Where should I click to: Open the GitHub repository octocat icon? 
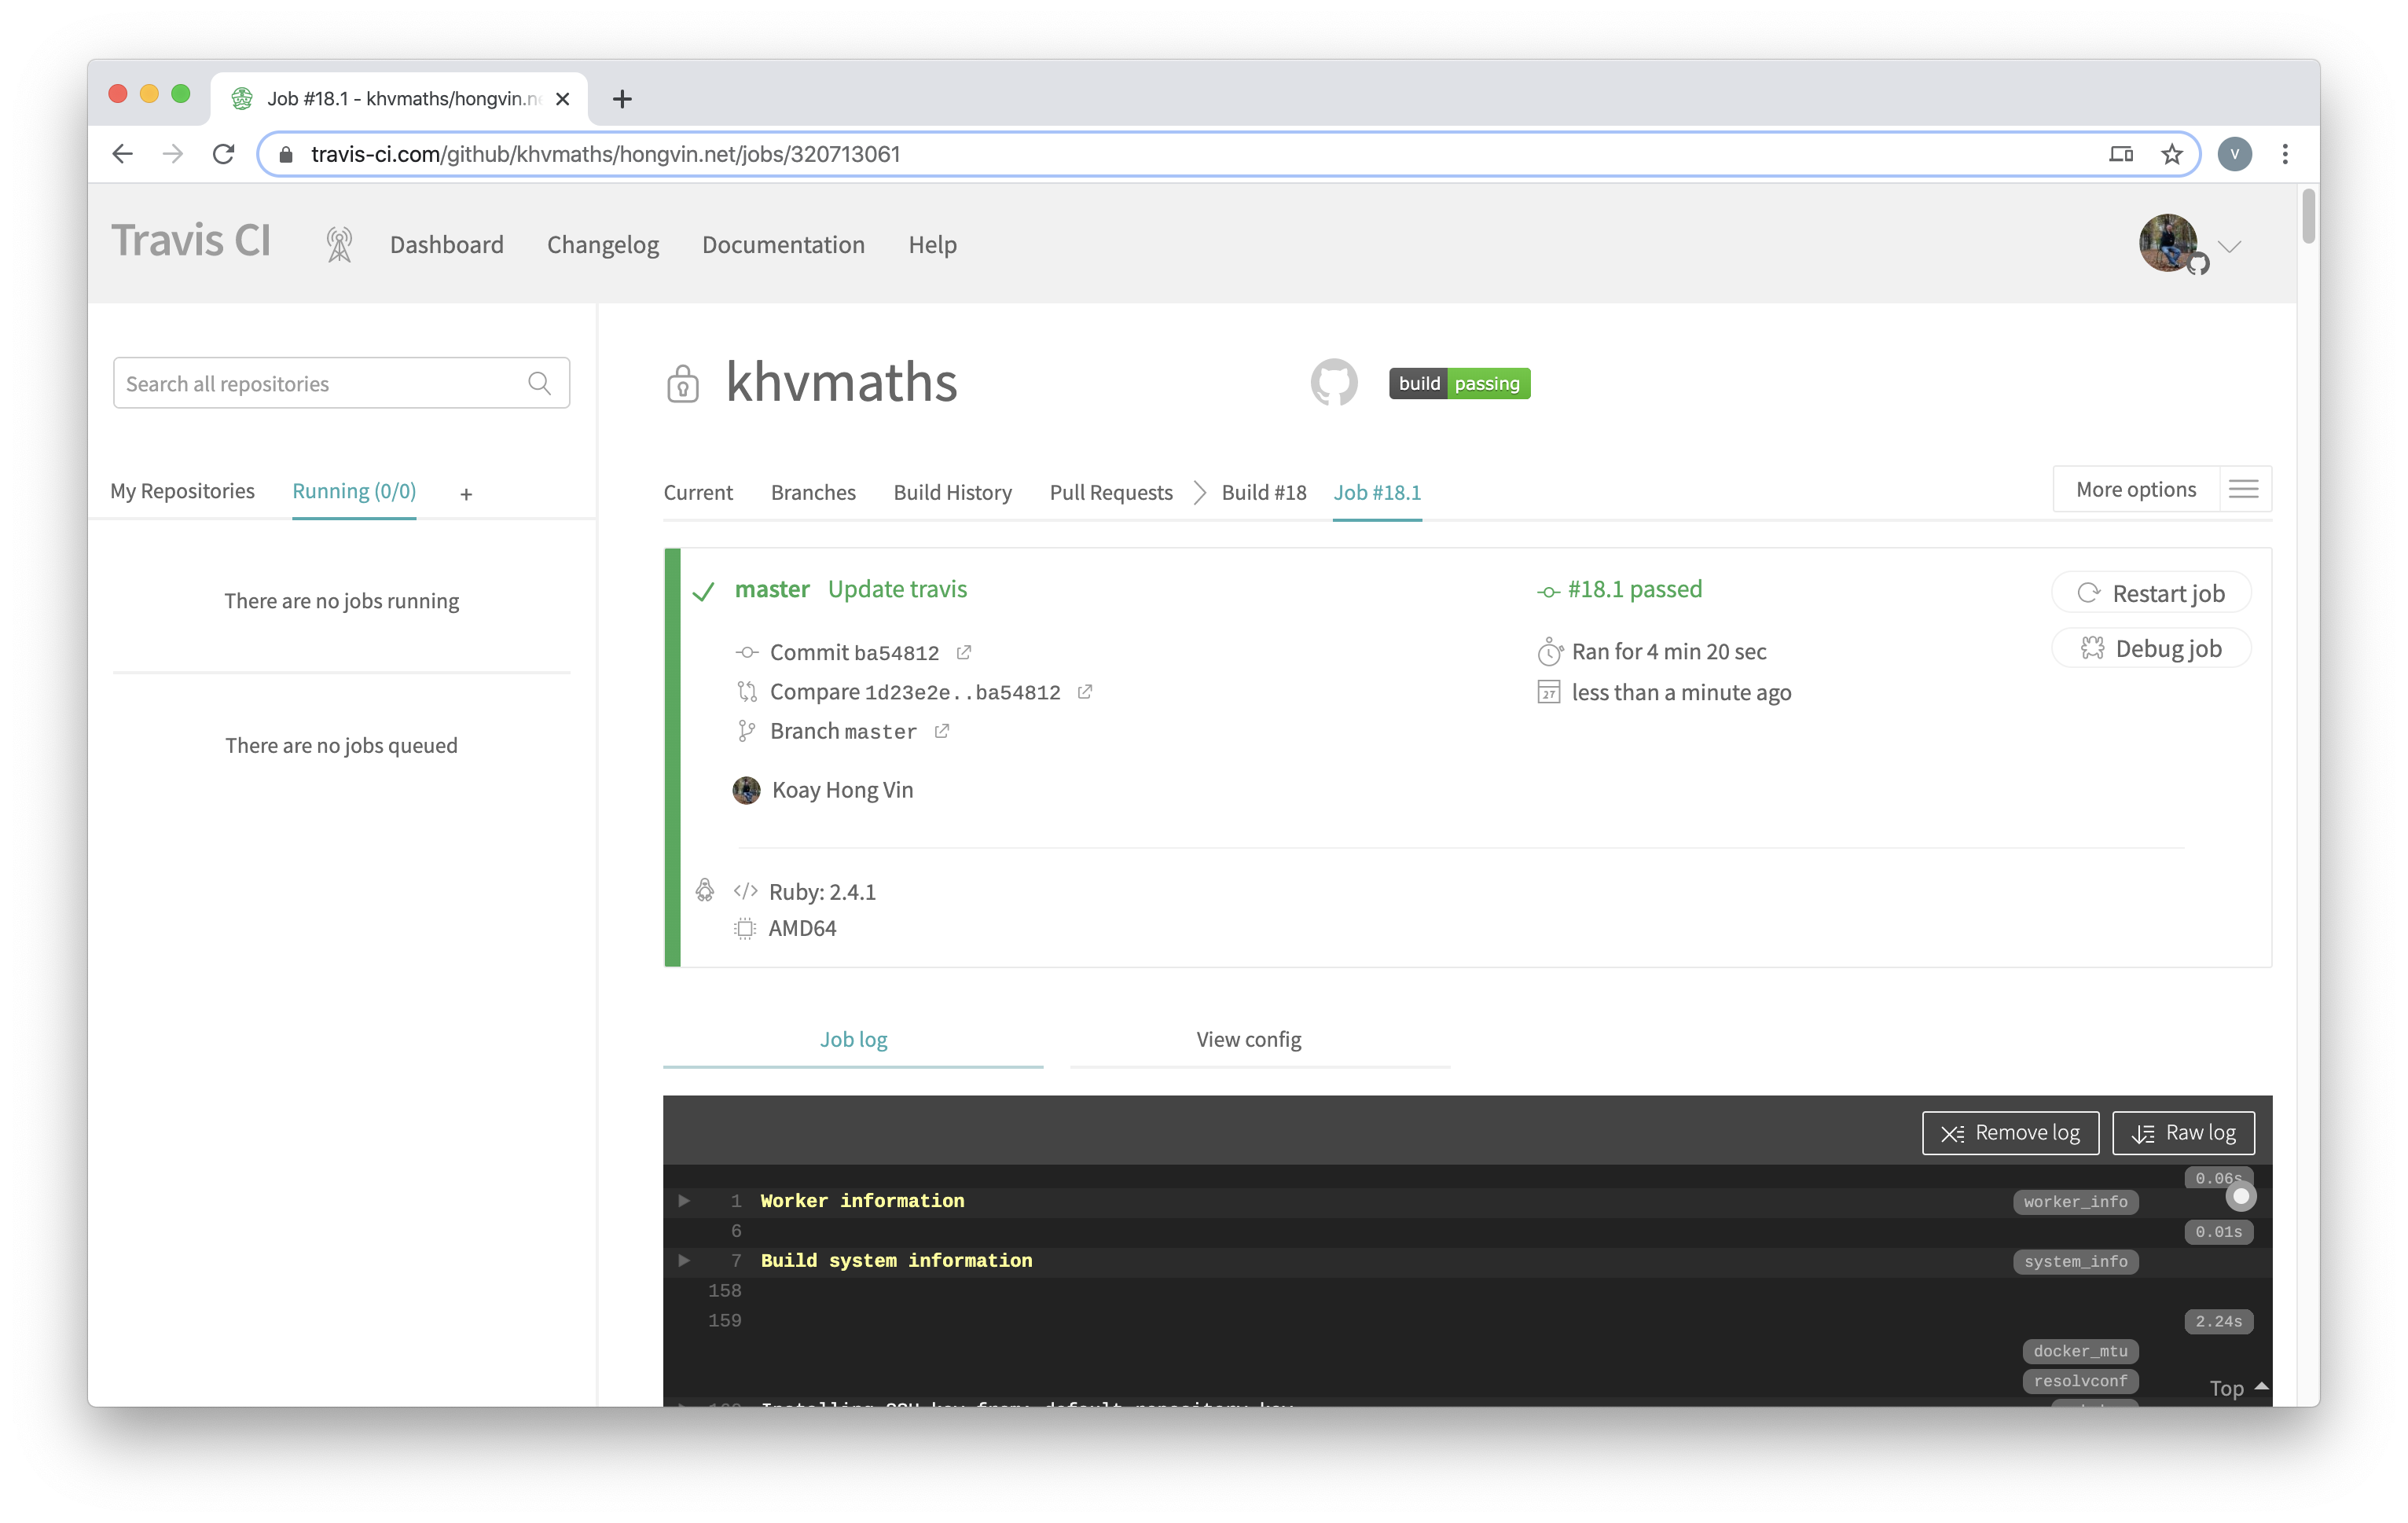pos(1334,382)
